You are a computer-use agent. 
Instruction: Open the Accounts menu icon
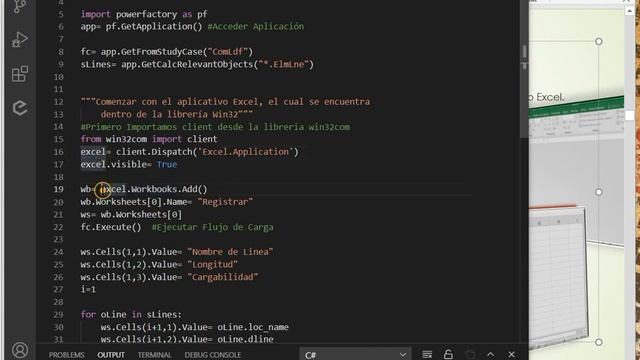[x=20, y=350]
